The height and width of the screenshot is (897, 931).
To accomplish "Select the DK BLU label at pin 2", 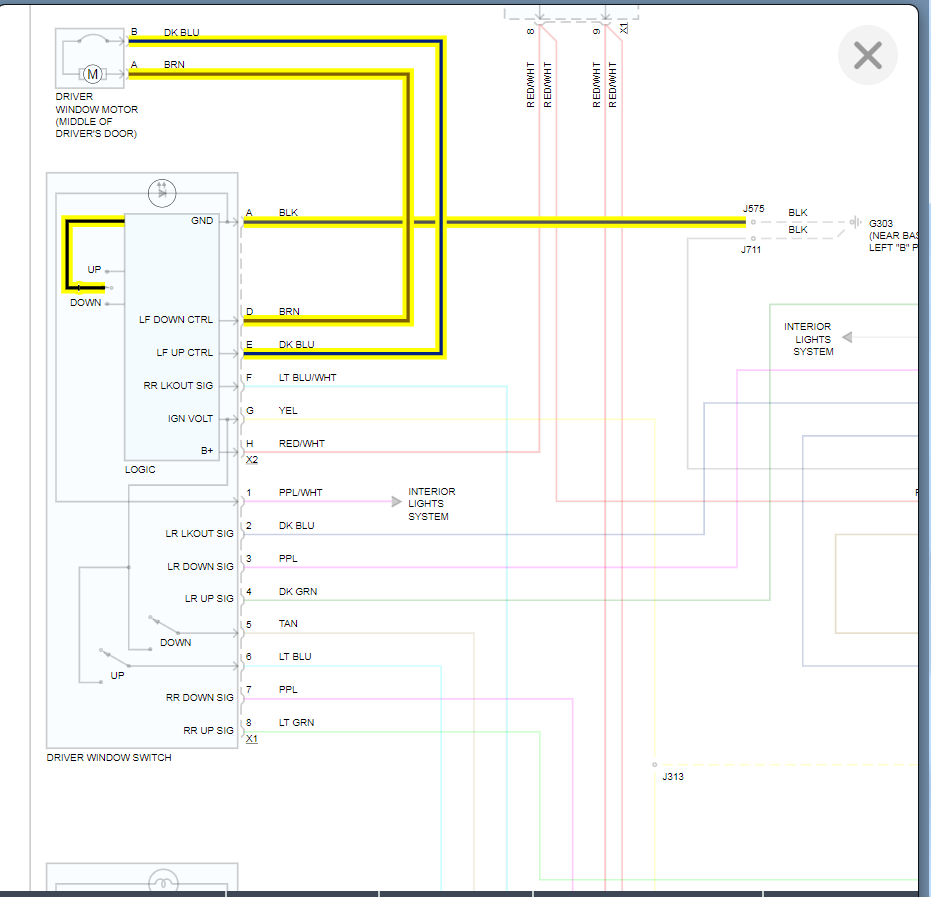I will point(296,526).
